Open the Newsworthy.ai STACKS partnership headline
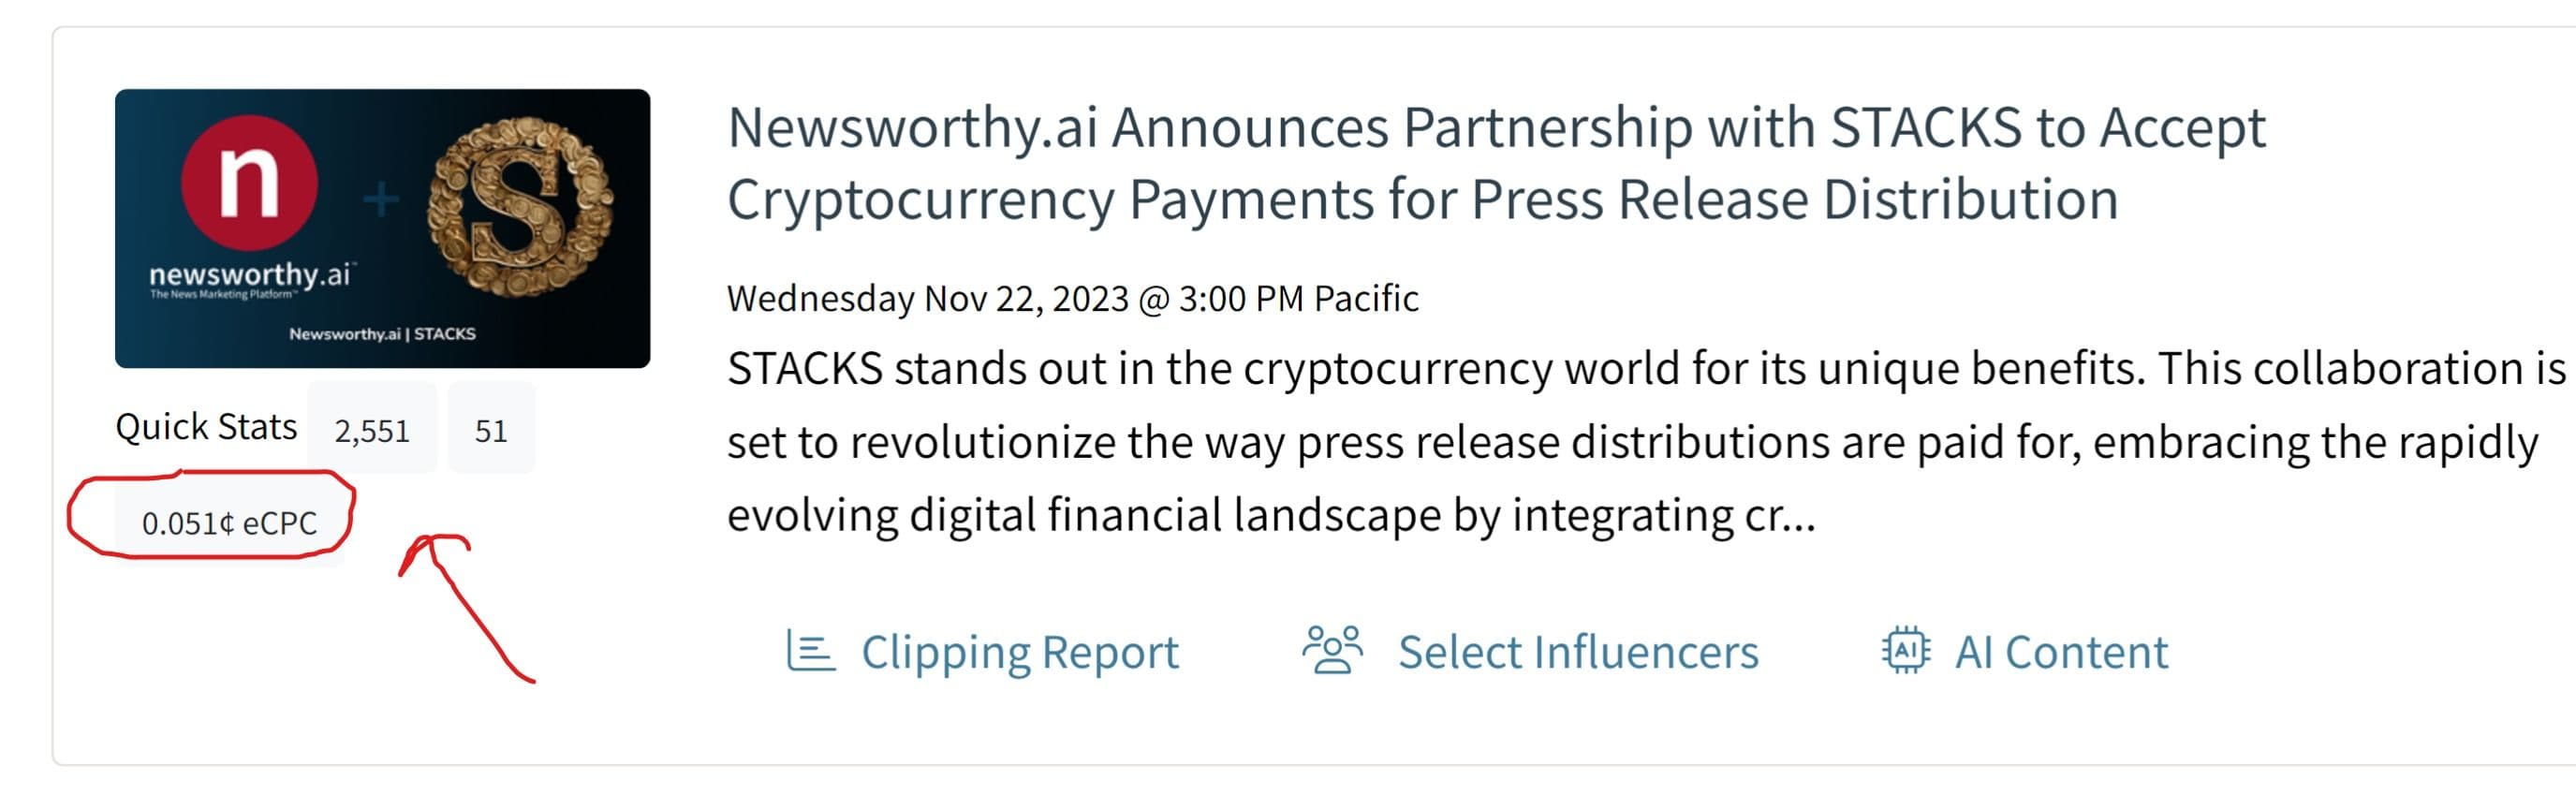Viewport: 2576px width, 795px height. click(1495, 163)
